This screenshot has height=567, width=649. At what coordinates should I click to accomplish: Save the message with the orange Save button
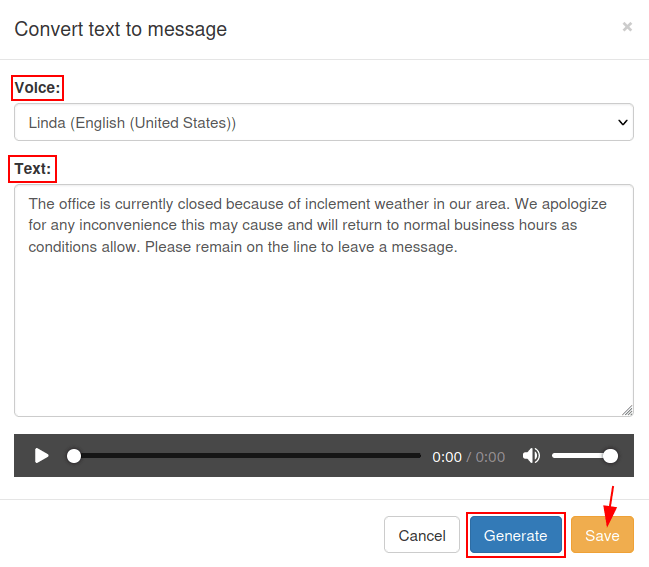click(602, 535)
